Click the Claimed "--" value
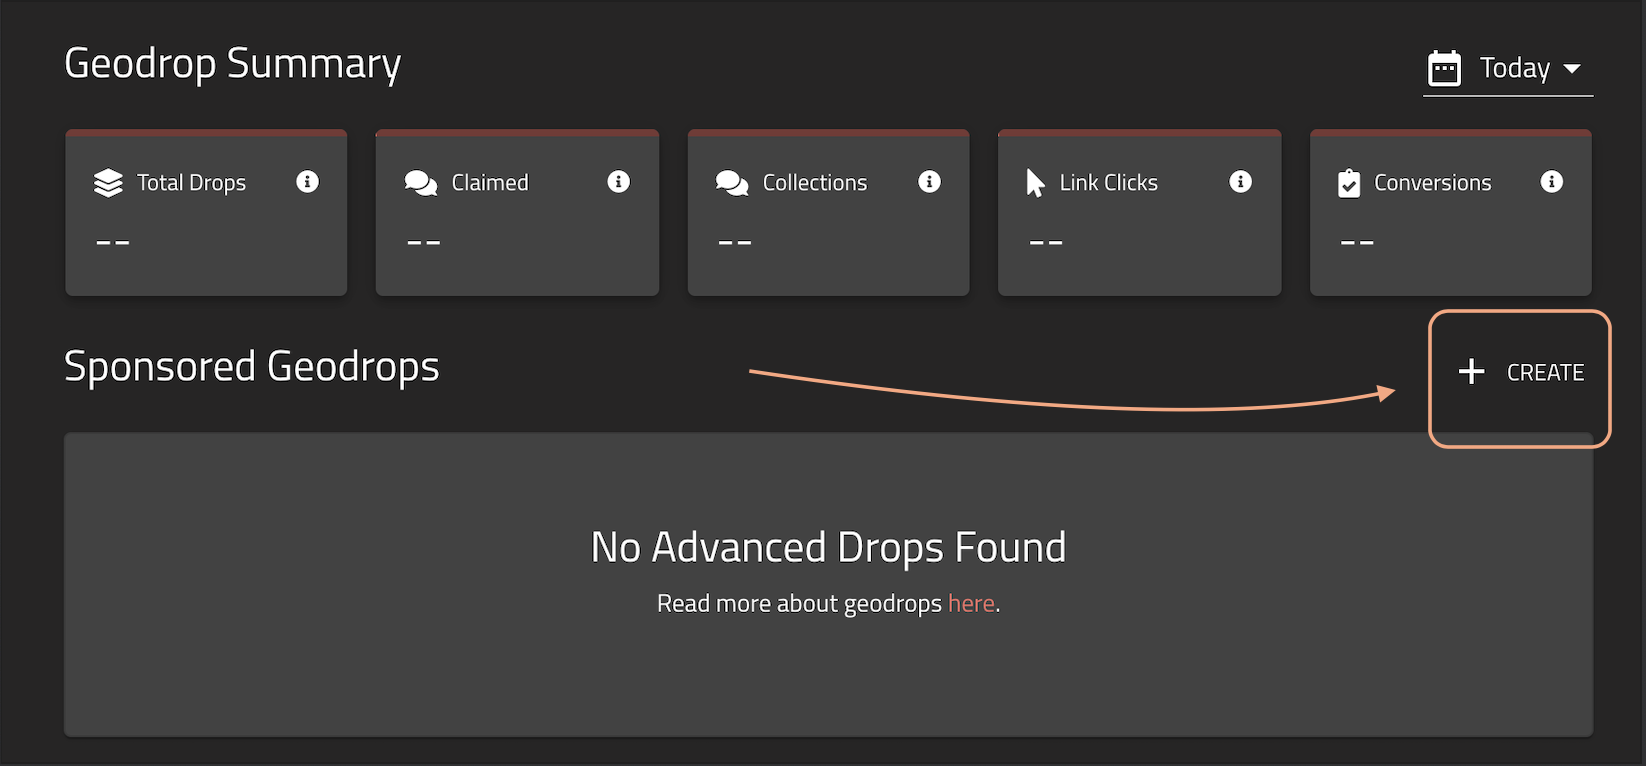1646x766 pixels. coord(424,242)
